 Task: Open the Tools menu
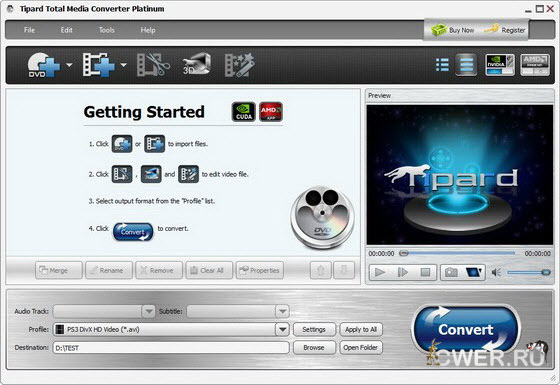coord(107,30)
